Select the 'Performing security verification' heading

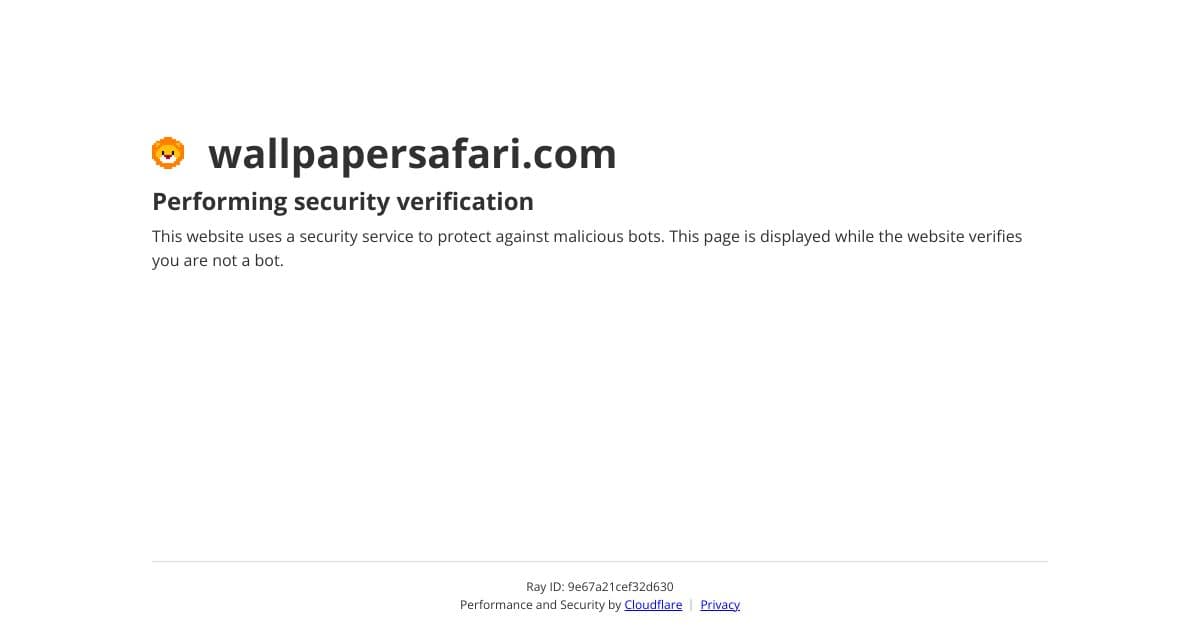(x=343, y=202)
